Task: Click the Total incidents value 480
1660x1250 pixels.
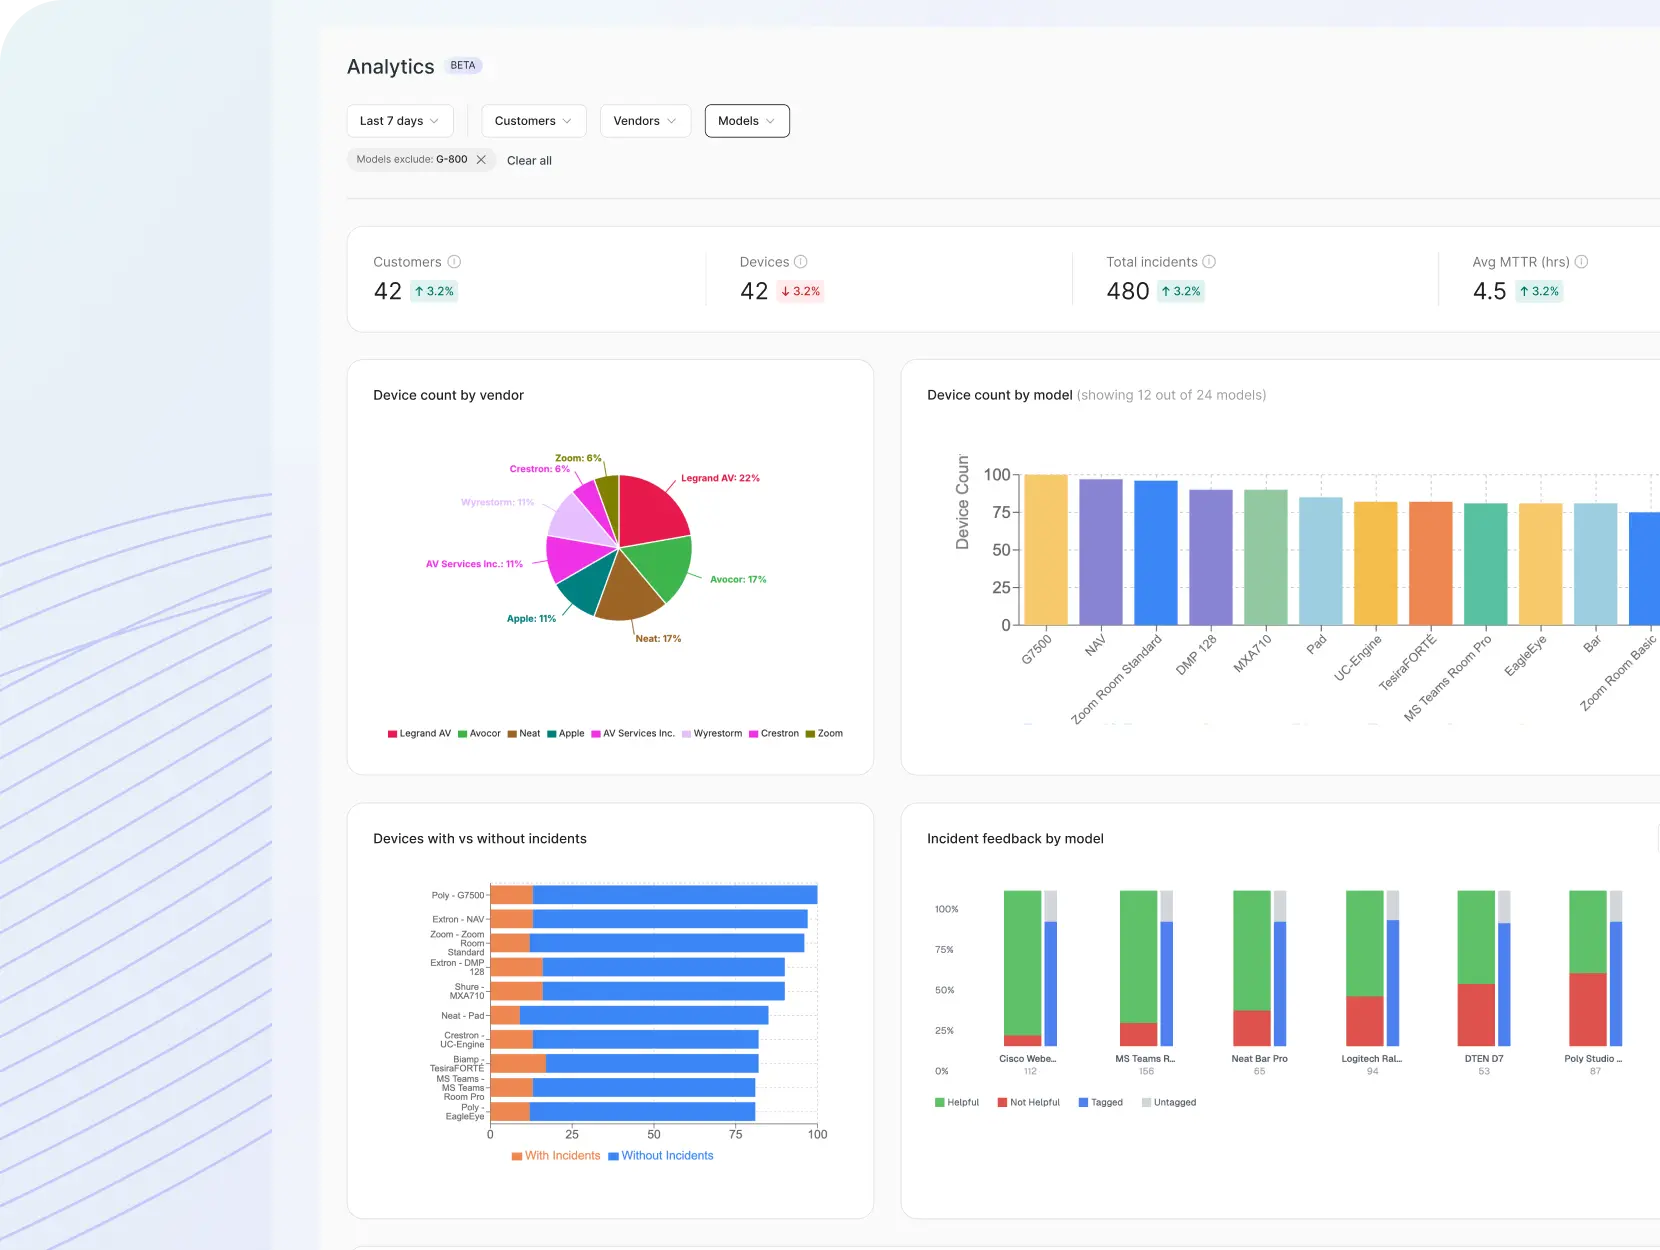Action: 1128,291
